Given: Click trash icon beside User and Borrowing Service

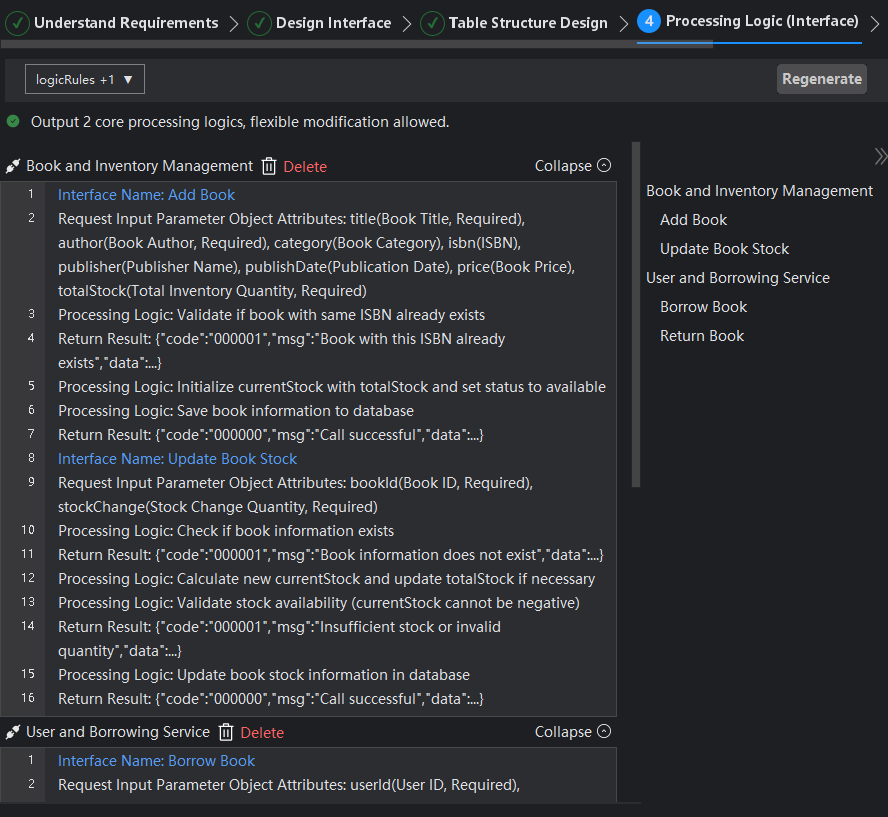Looking at the screenshot, I should [x=226, y=732].
